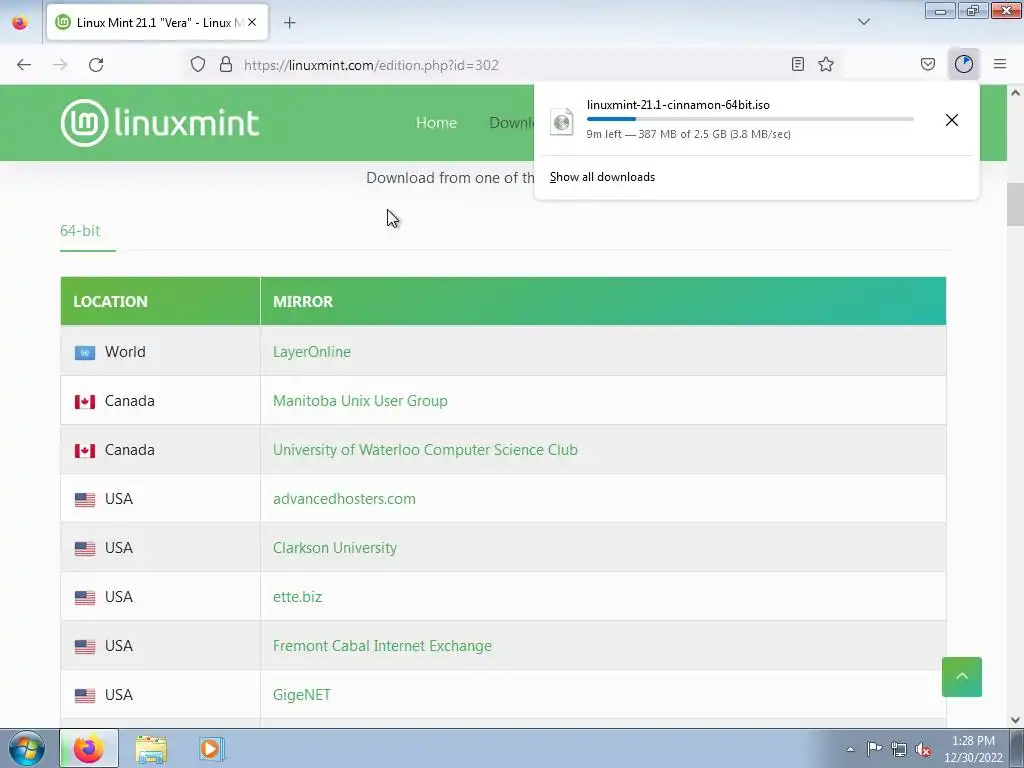Image resolution: width=1024 pixels, height=768 pixels.
Task: Click the muted volume tray icon
Action: [923, 749]
